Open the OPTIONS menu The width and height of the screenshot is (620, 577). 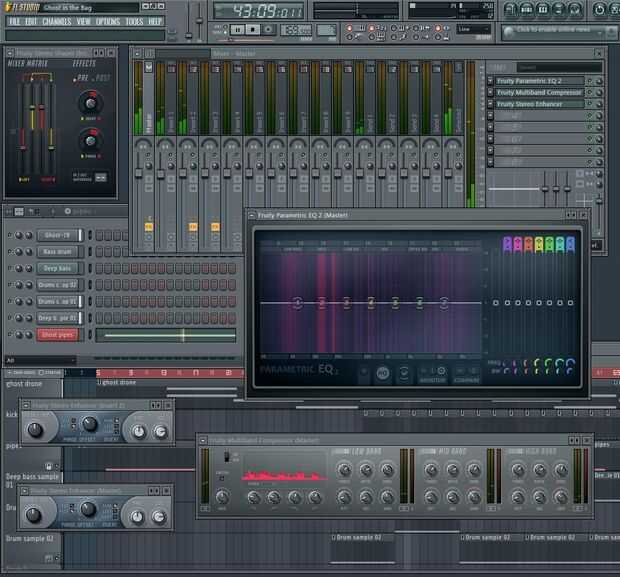(x=108, y=21)
